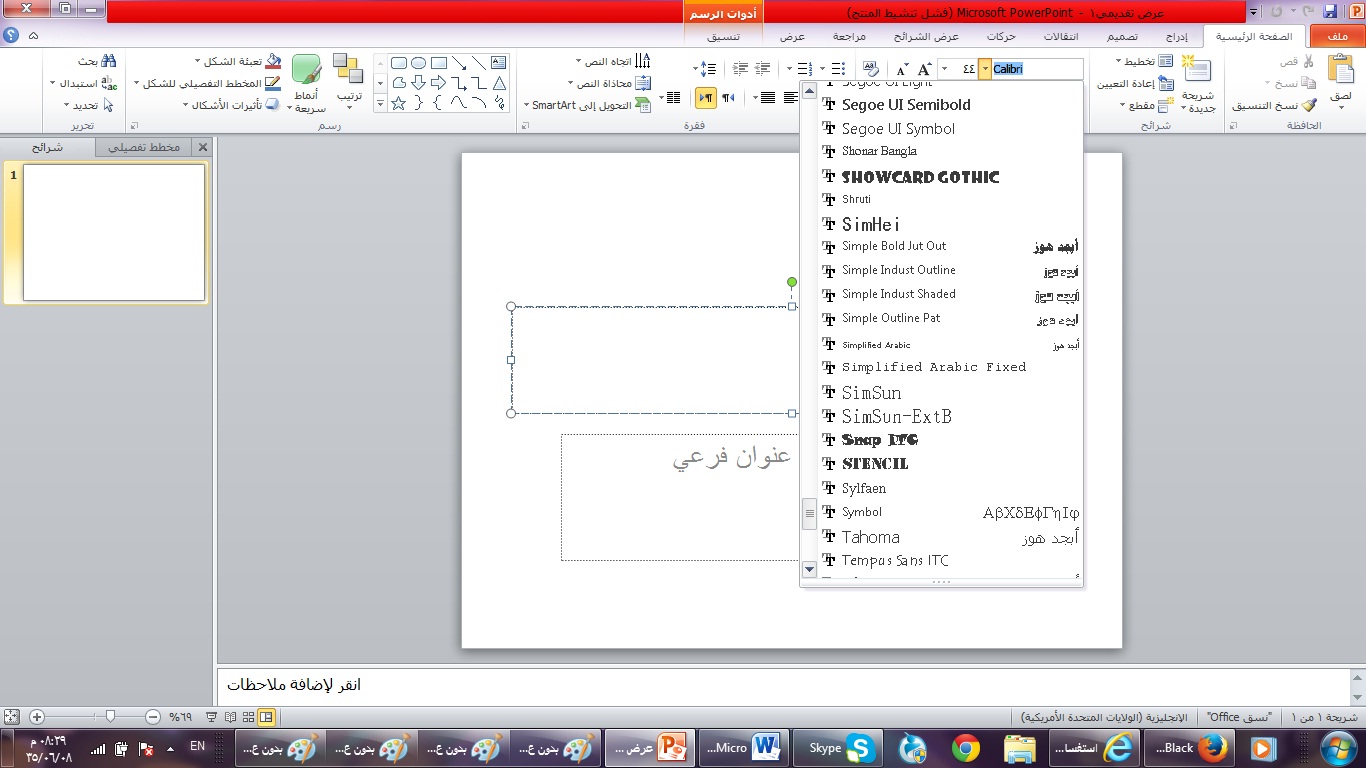Switch to the Outline pane tab
Screen dimensions: 1366x768
[144, 147]
